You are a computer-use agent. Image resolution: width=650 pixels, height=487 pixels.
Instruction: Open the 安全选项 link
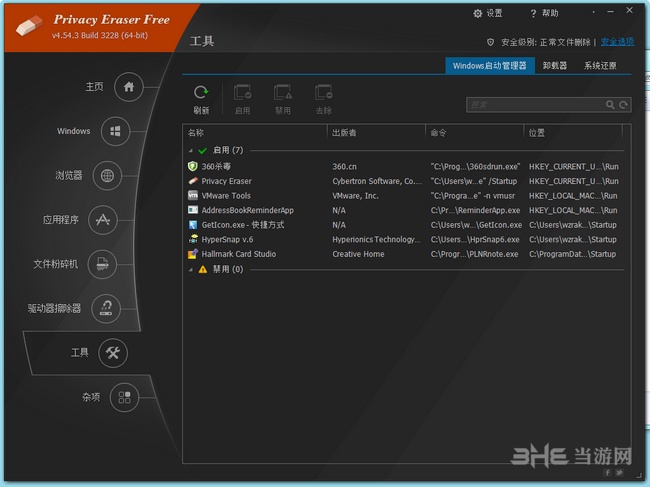point(617,42)
